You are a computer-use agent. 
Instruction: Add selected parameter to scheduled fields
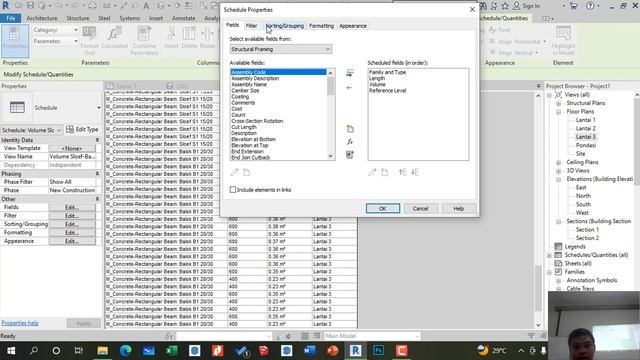click(349, 73)
